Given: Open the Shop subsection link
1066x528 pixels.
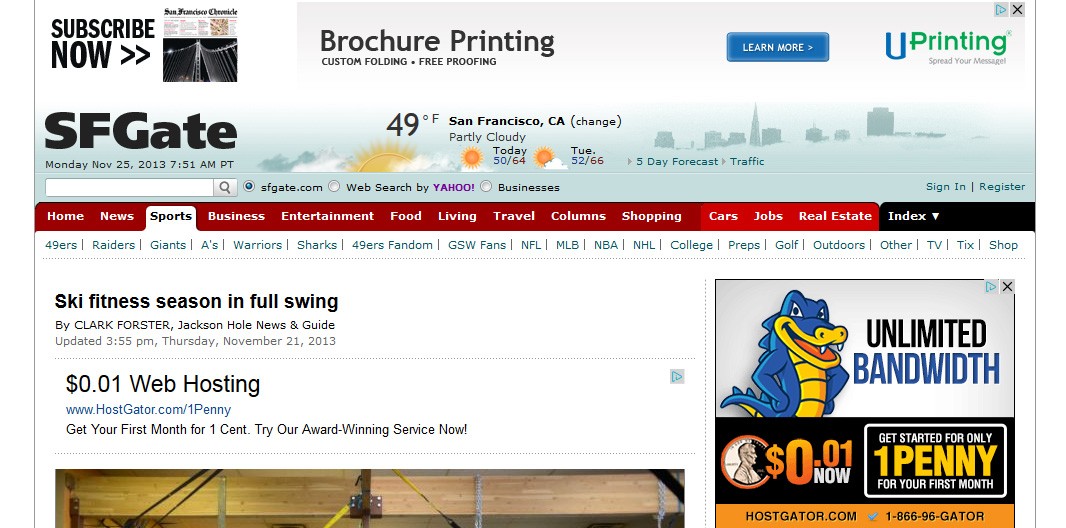Looking at the screenshot, I should click(x=1003, y=245).
